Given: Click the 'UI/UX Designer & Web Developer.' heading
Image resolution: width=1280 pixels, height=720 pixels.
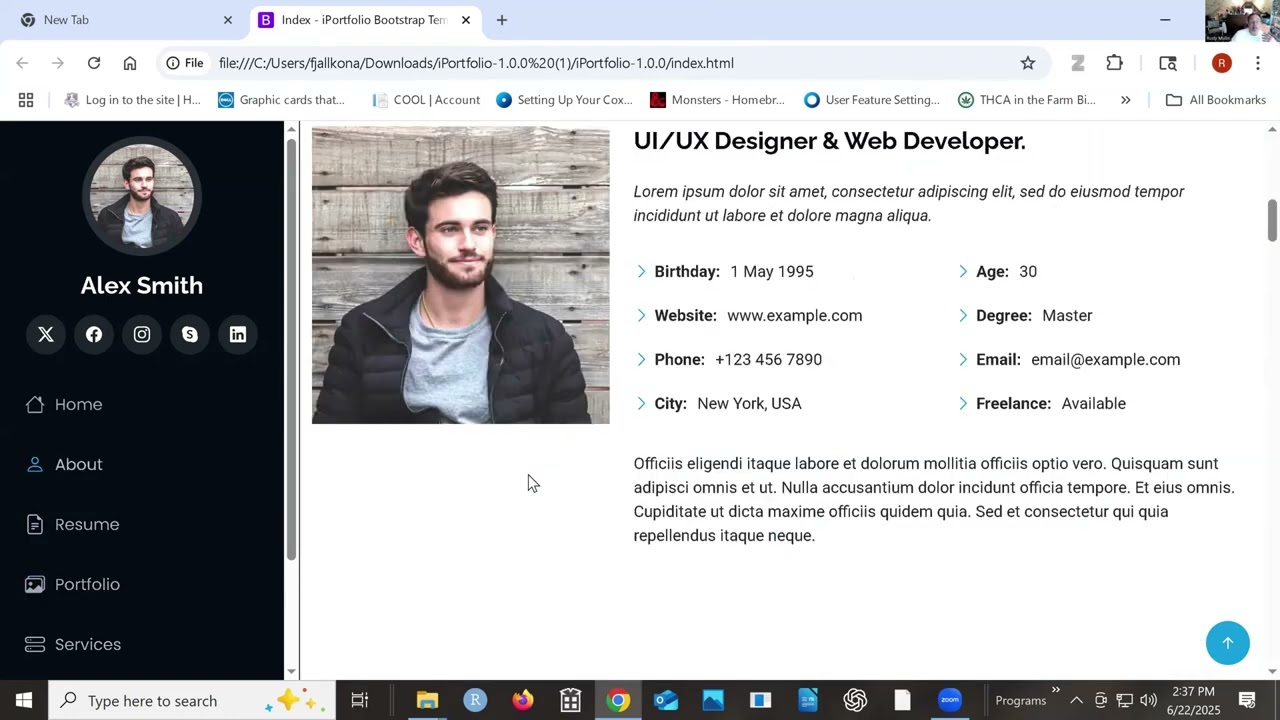Looking at the screenshot, I should coord(830,141).
